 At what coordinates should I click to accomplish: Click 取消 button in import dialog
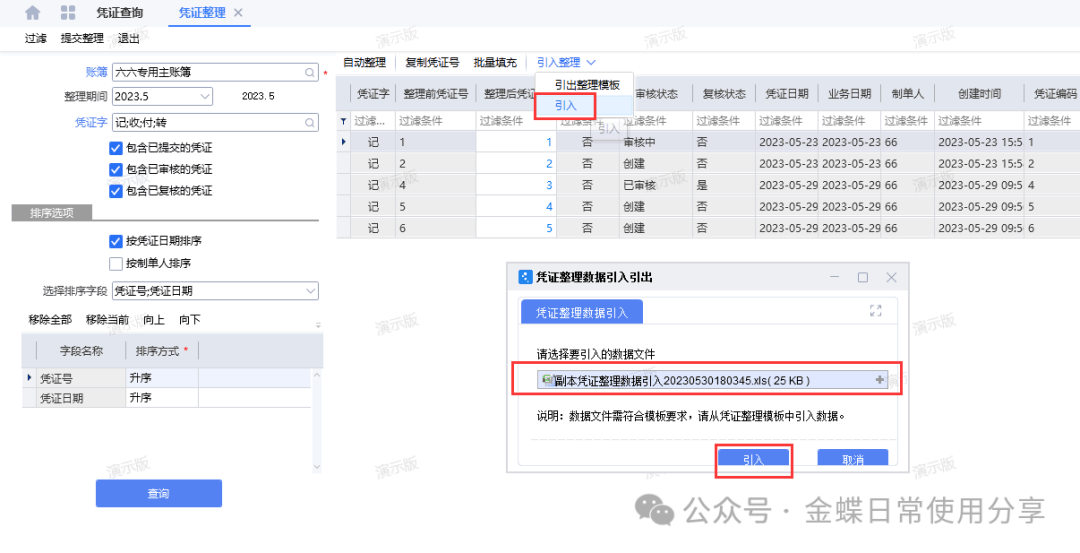[852, 459]
